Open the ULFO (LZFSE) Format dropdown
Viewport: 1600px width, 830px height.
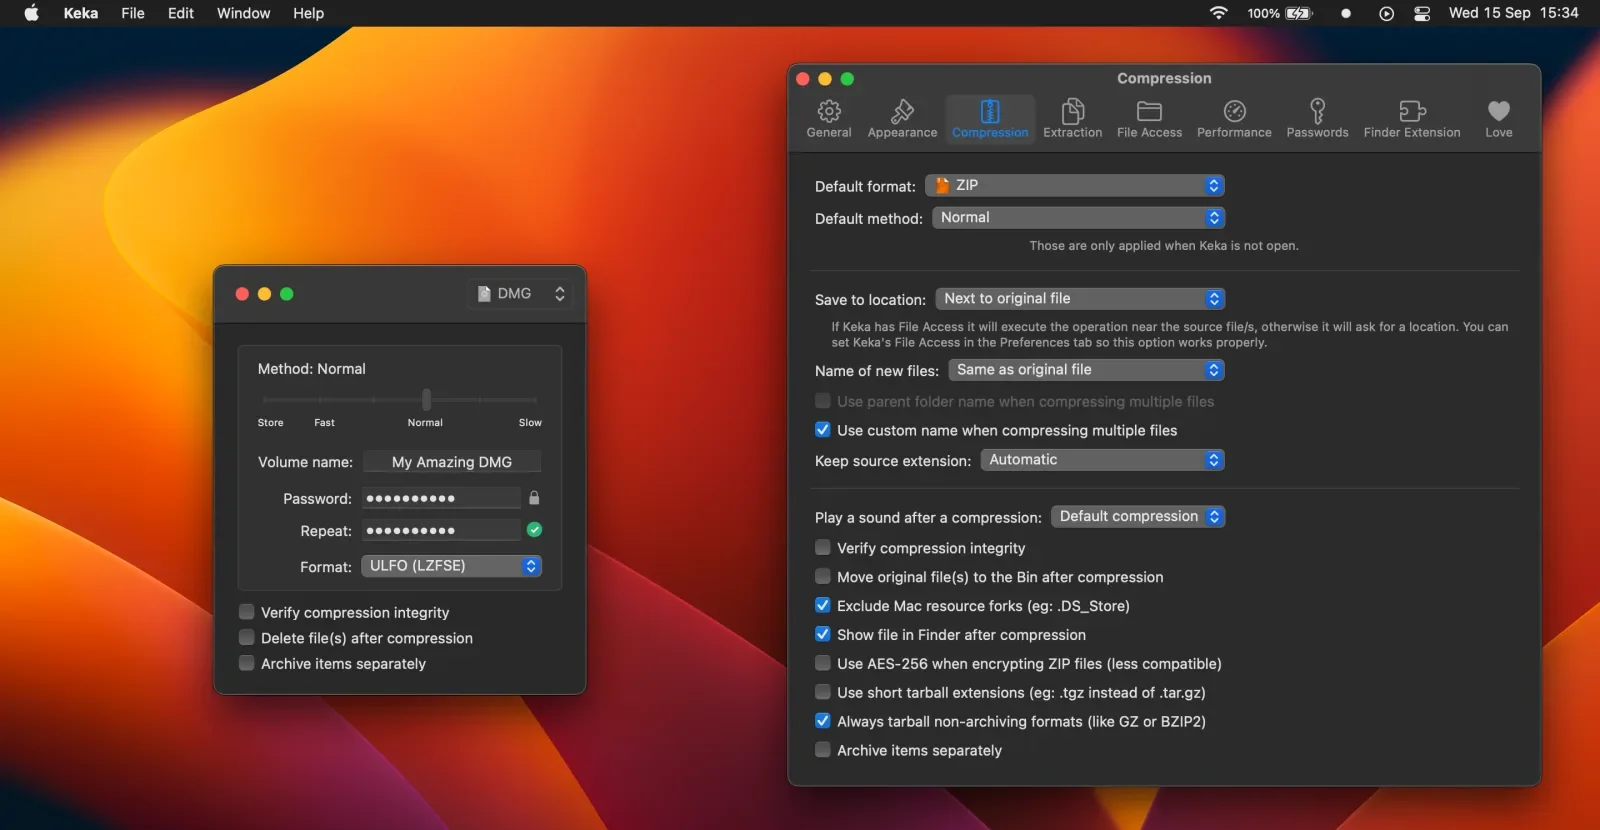tap(451, 566)
